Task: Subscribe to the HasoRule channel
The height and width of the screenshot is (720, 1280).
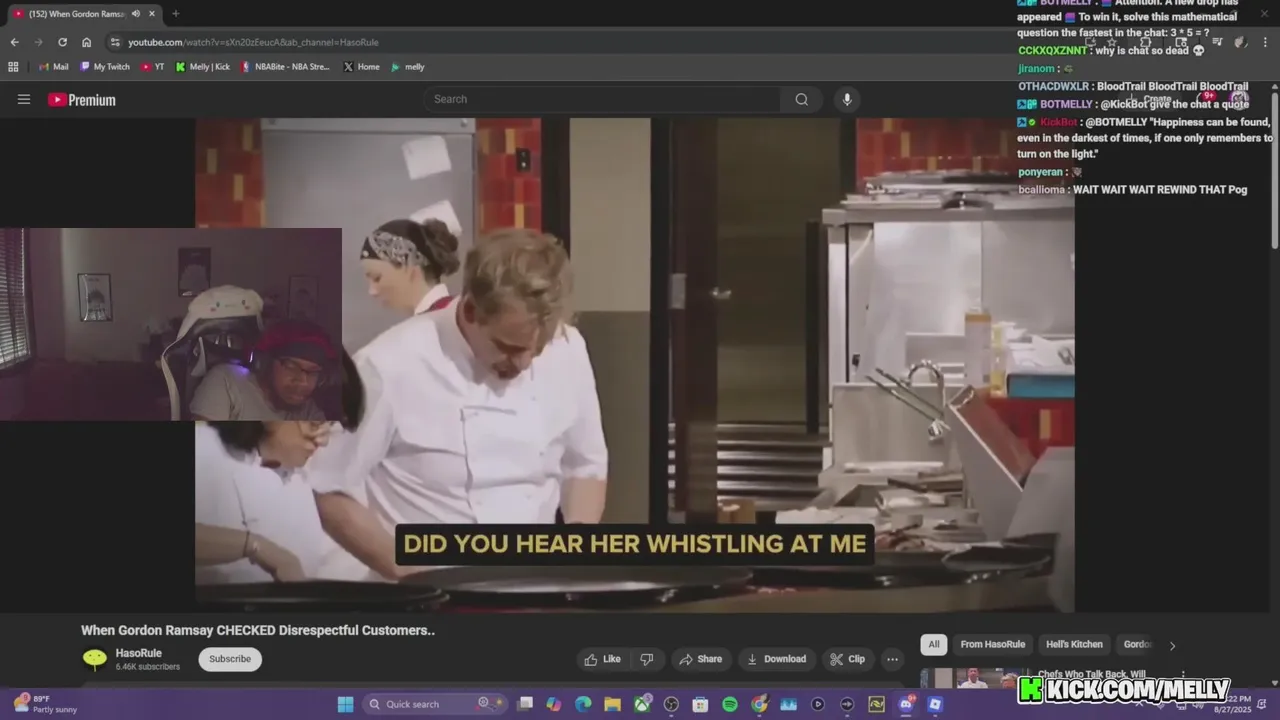Action: click(230, 659)
